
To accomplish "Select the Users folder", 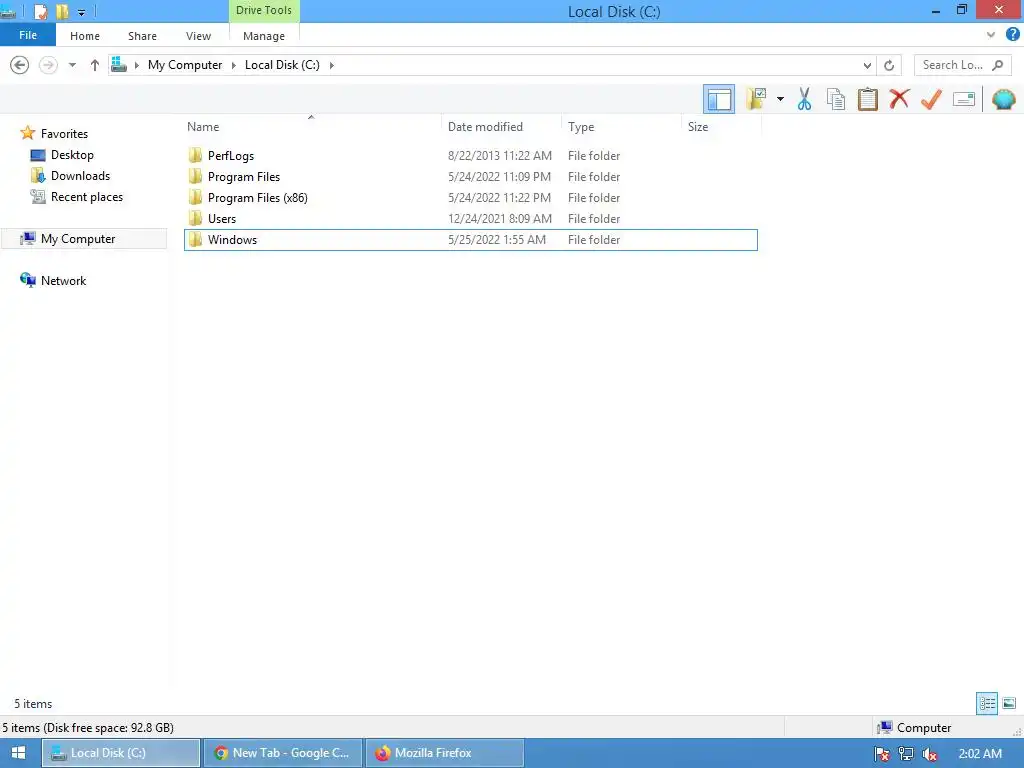I will [471, 218].
